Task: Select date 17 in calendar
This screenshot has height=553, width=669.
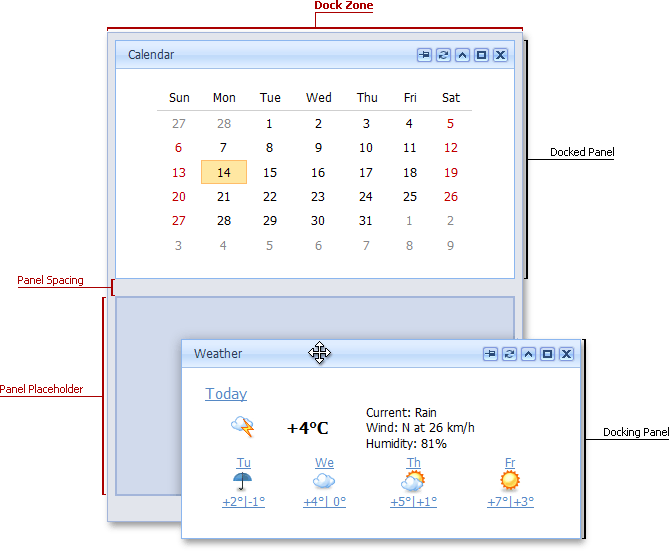Action: (x=366, y=172)
